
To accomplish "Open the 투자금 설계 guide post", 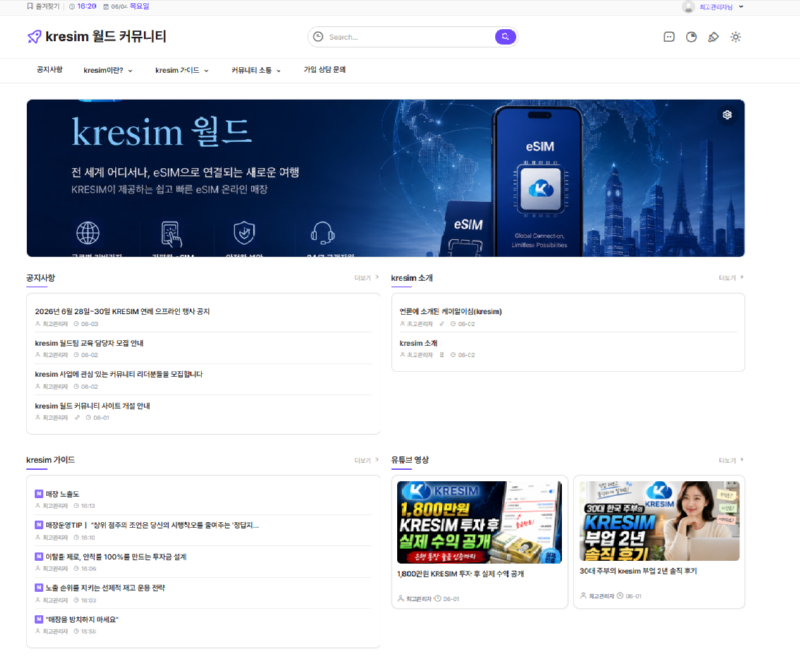I will [116, 556].
